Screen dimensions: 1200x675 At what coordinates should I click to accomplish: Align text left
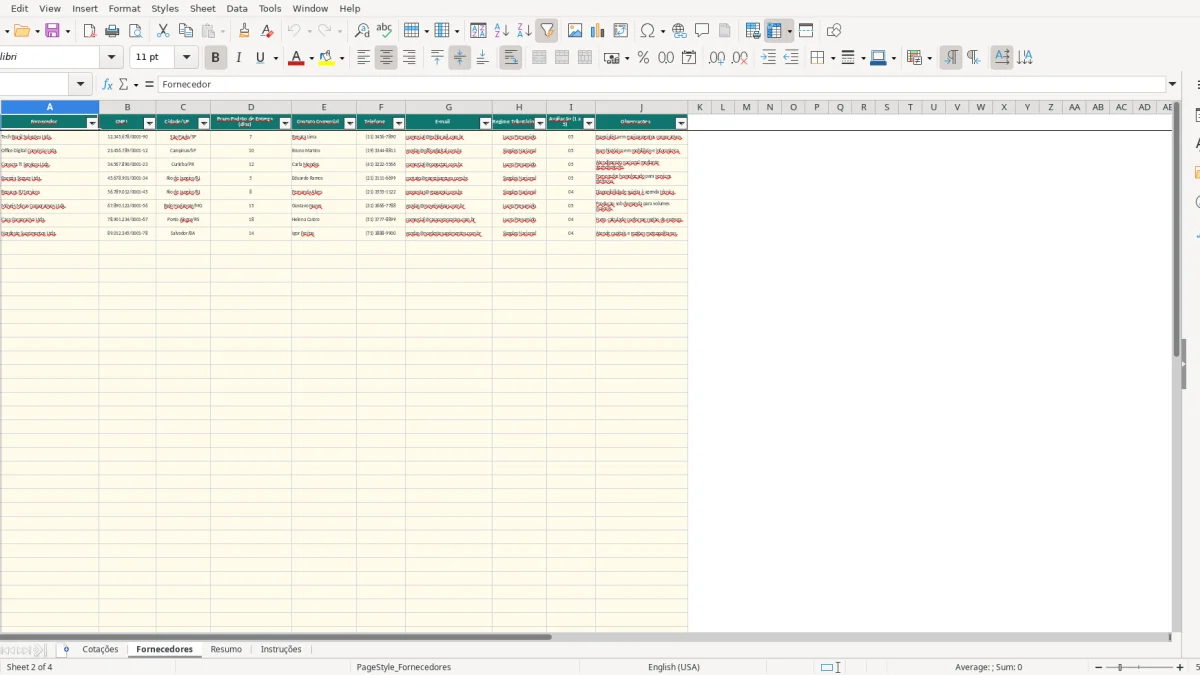click(363, 58)
